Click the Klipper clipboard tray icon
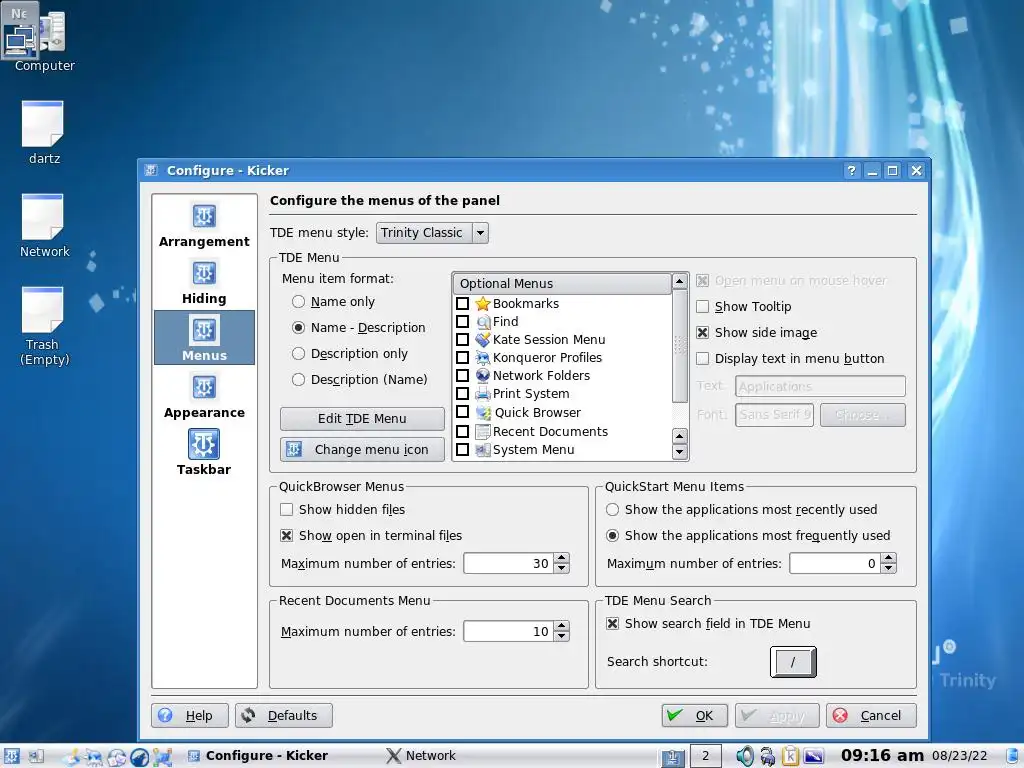Image resolution: width=1024 pixels, height=768 pixels. tap(790, 756)
